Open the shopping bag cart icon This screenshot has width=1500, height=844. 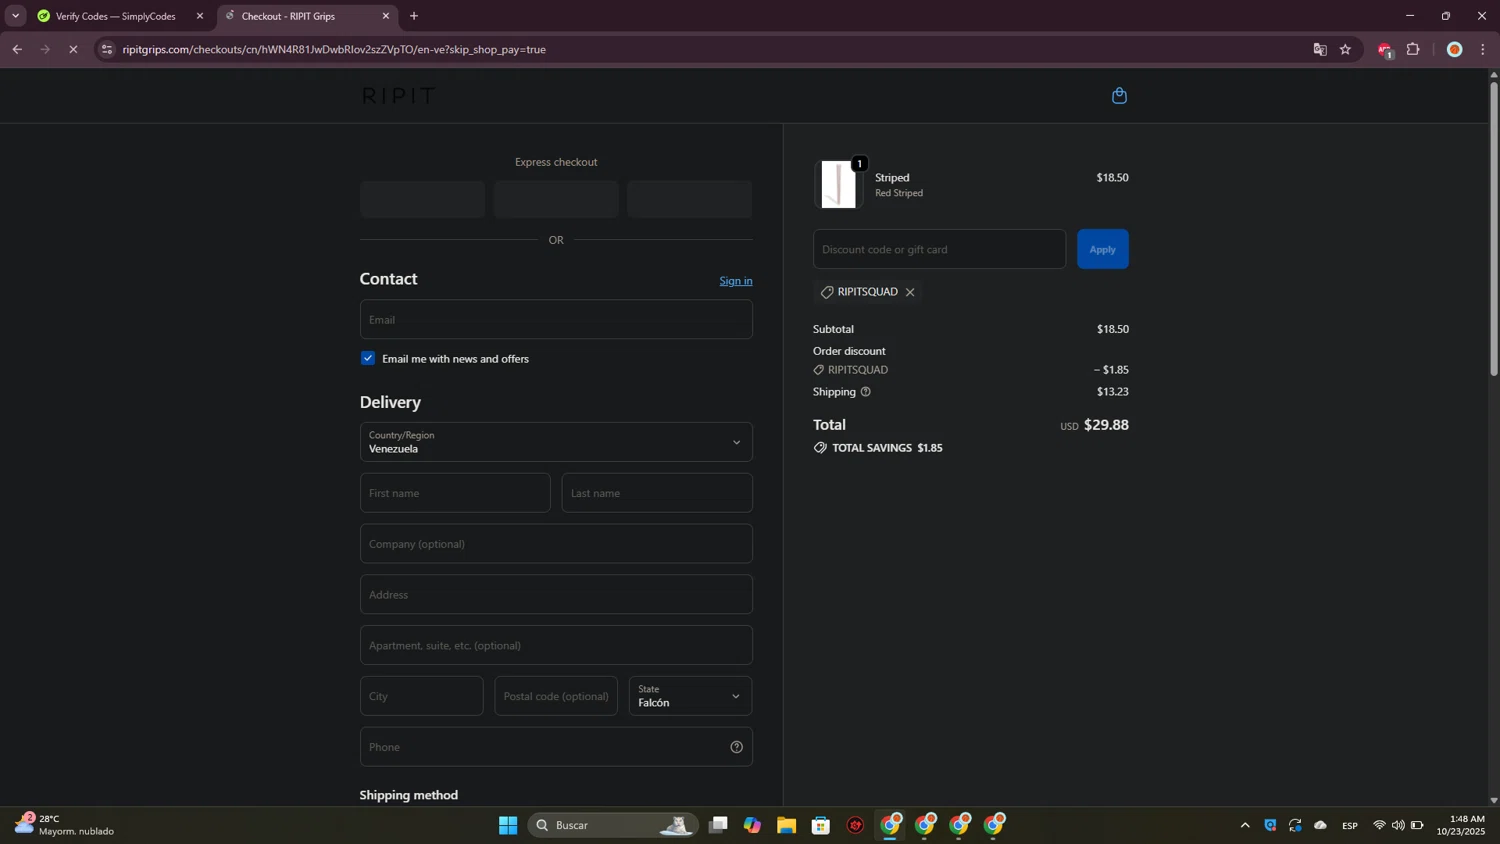(x=1119, y=96)
